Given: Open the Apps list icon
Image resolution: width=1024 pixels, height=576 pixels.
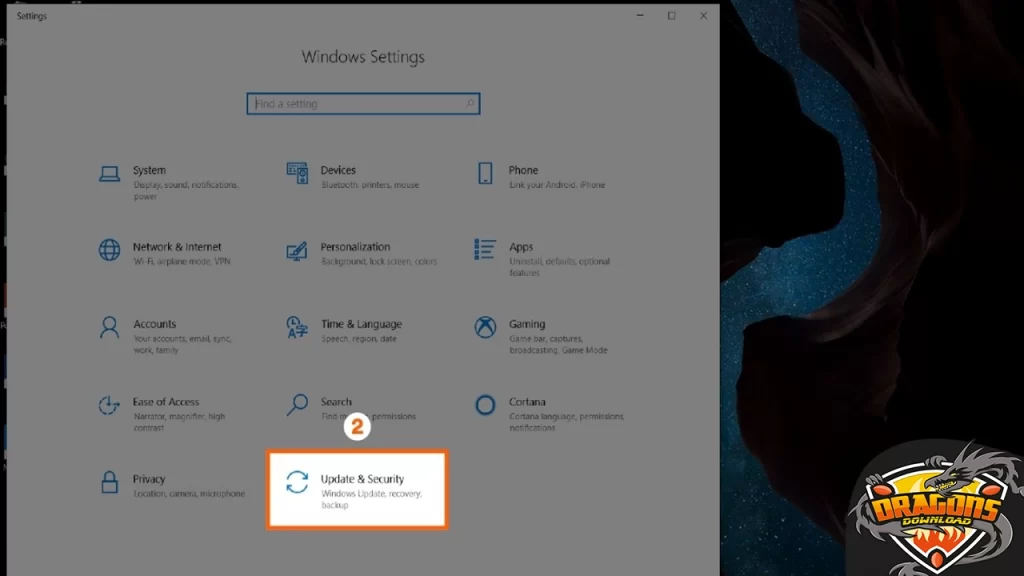Looking at the screenshot, I should tap(485, 248).
